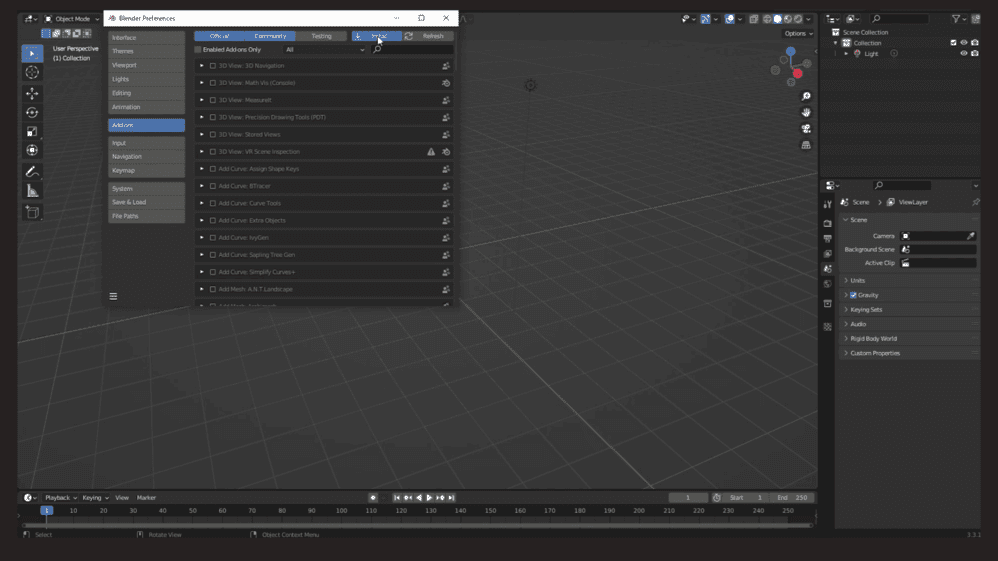Open the Render properties tab icon
Image resolution: width=998 pixels, height=561 pixels.
coord(827,224)
